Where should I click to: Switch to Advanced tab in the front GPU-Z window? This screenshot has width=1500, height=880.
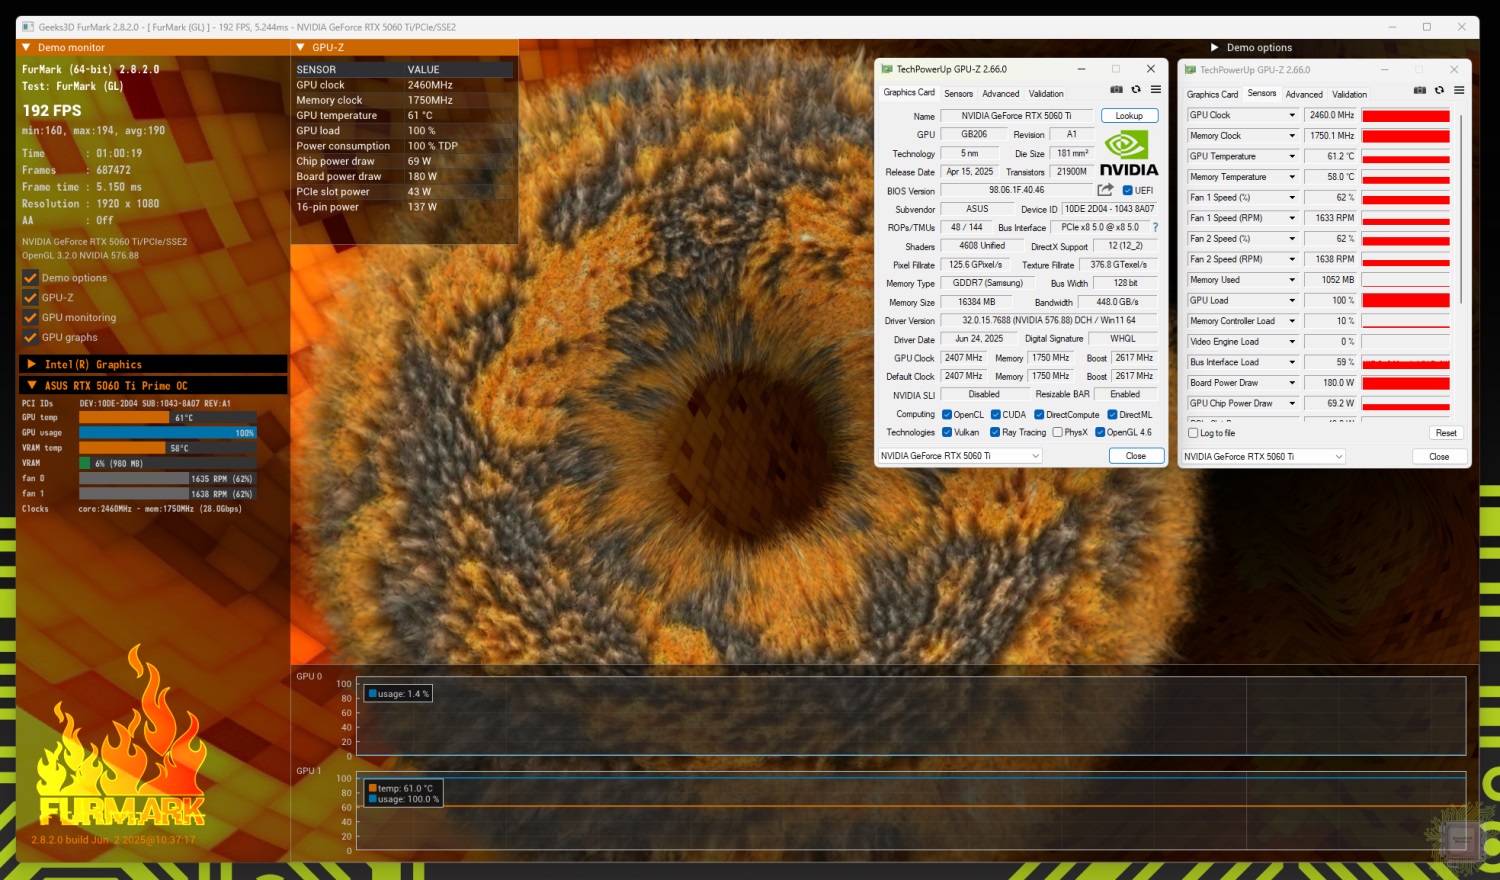pyautogui.click(x=1001, y=94)
